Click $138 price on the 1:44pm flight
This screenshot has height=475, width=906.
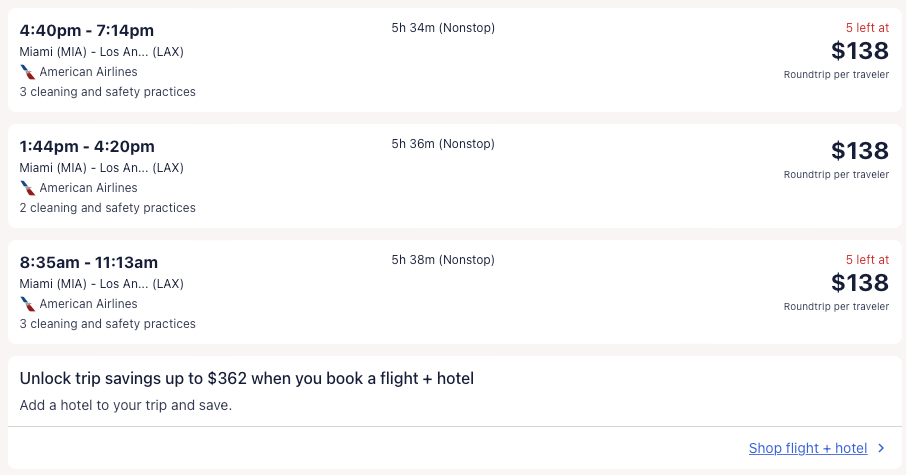tap(859, 151)
